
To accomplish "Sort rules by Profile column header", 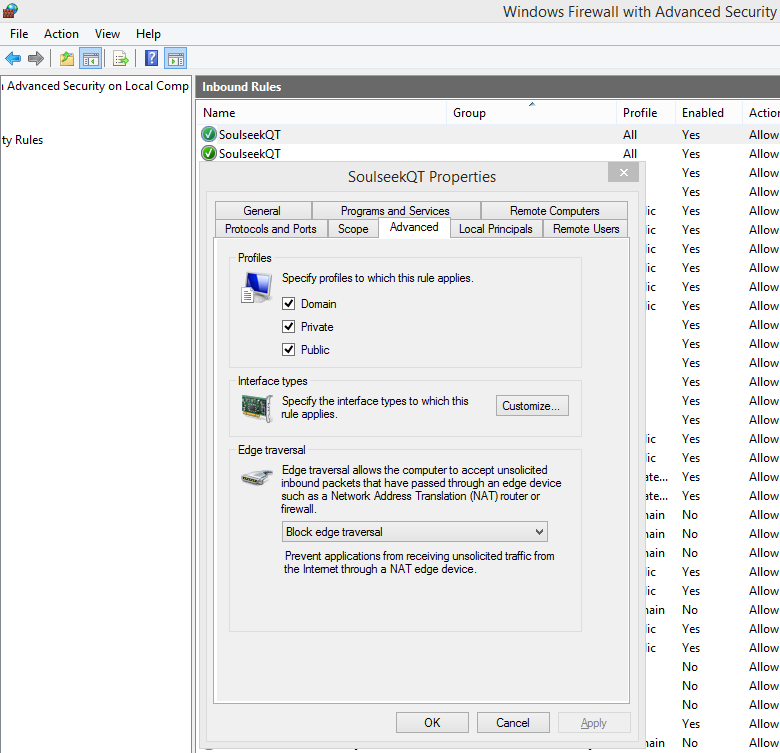I will (x=646, y=112).
